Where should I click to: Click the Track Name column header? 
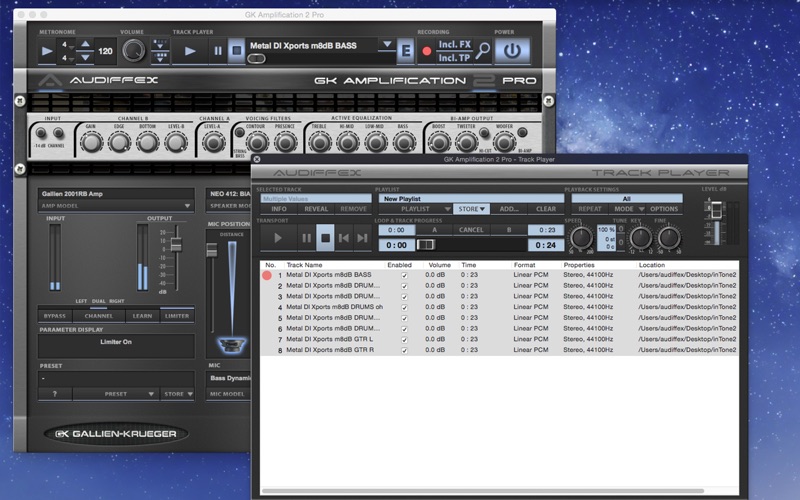(305, 264)
